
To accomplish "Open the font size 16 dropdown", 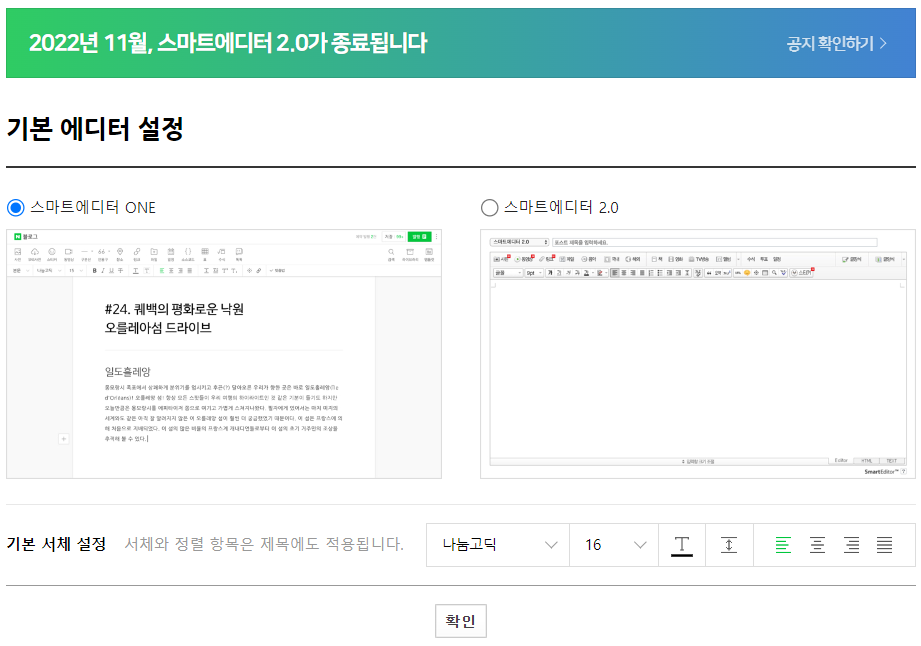I will click(x=614, y=545).
